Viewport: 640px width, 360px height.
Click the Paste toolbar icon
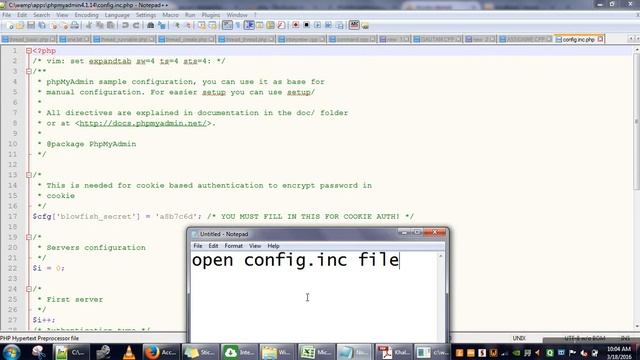[x=111, y=25]
